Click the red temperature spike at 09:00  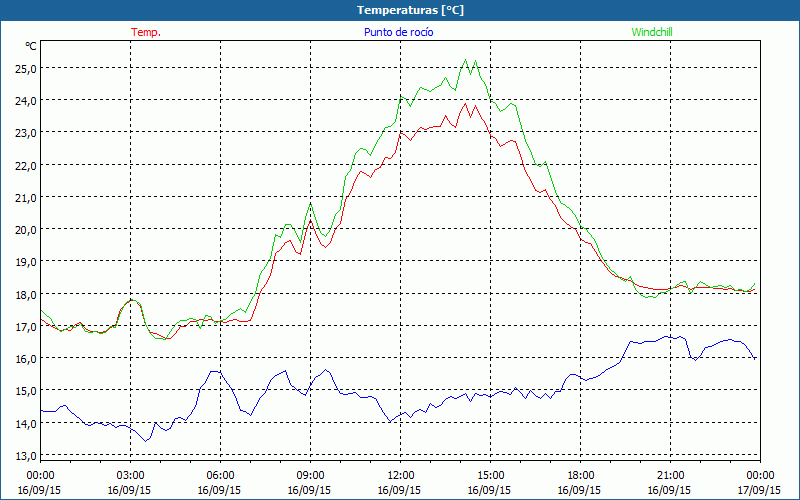pos(310,220)
